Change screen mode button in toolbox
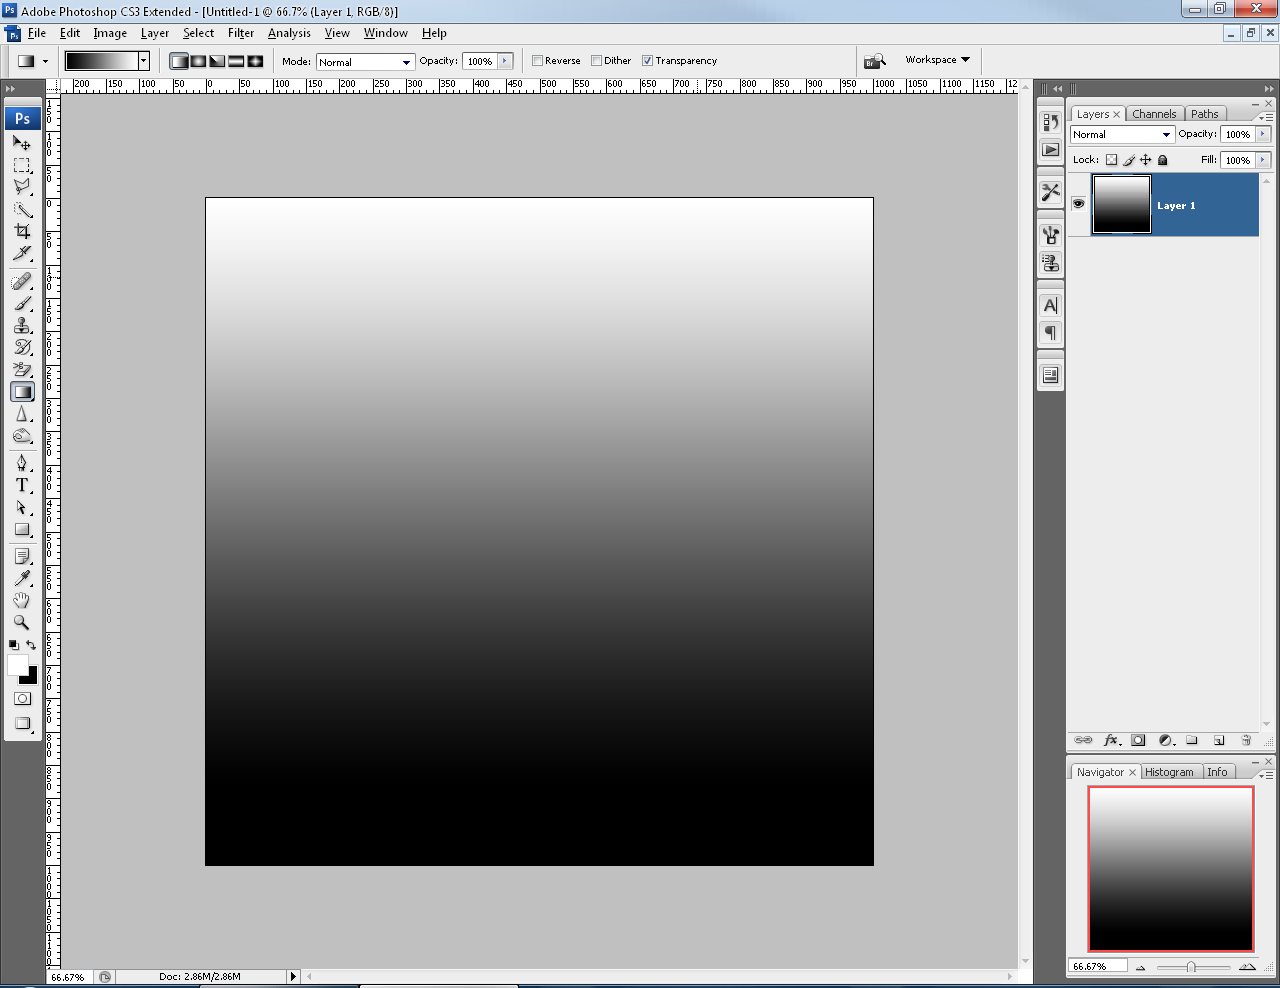The height and width of the screenshot is (988, 1280). (x=22, y=723)
